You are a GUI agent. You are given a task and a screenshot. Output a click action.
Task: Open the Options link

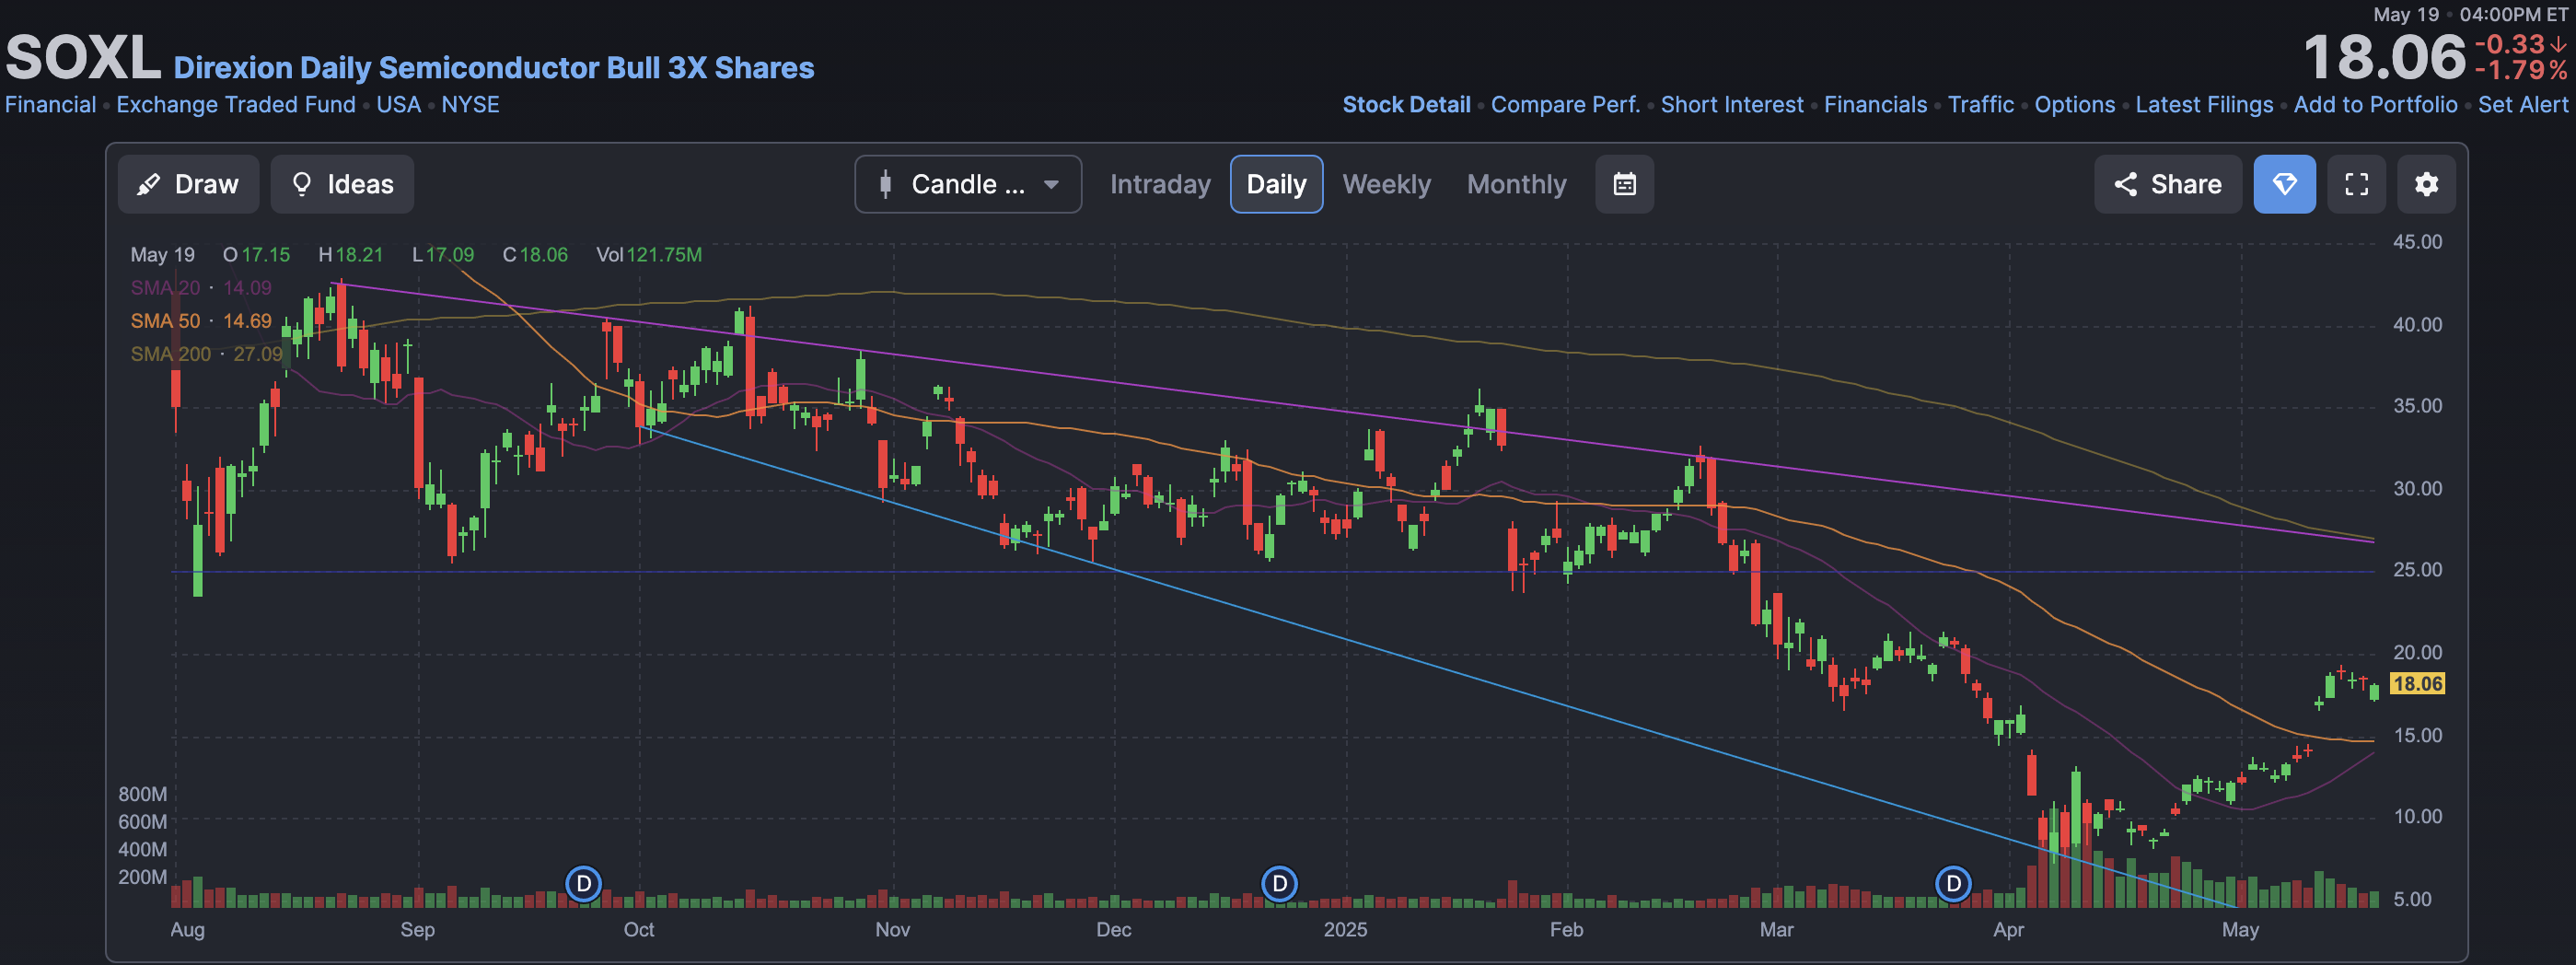coord(2074,105)
